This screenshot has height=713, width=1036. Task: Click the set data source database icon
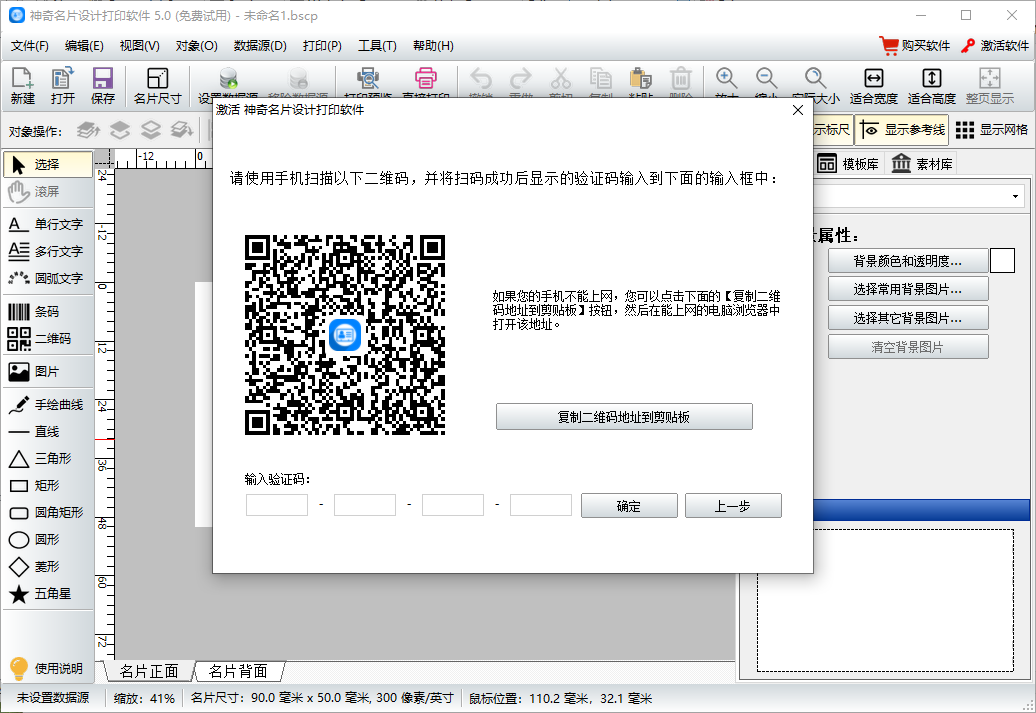click(228, 79)
